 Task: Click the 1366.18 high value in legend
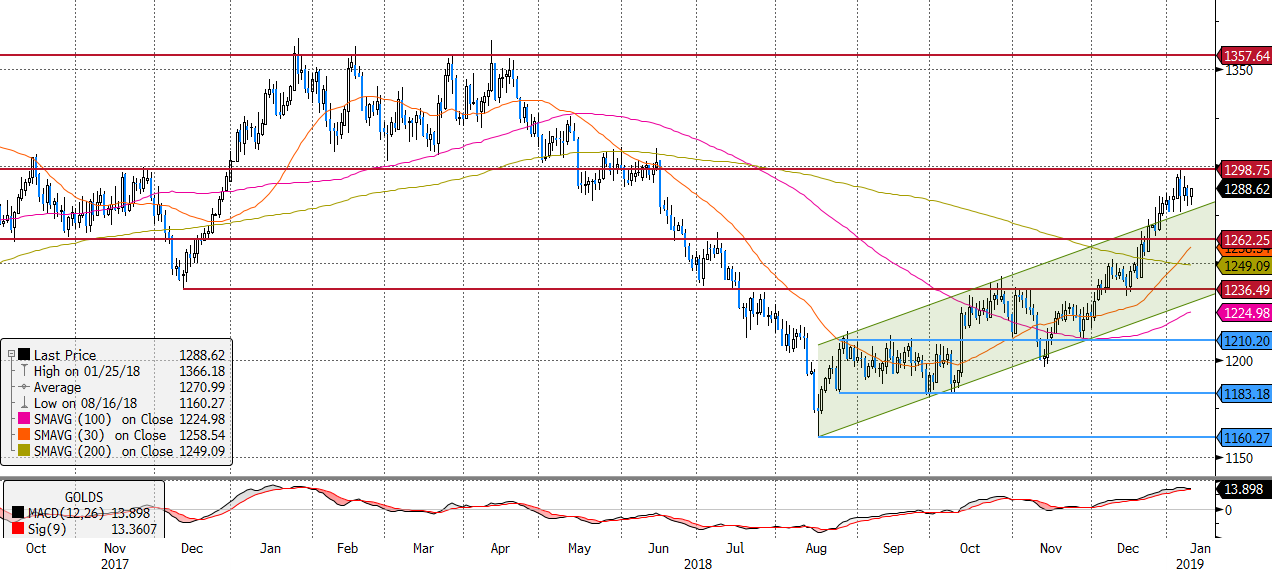200,371
